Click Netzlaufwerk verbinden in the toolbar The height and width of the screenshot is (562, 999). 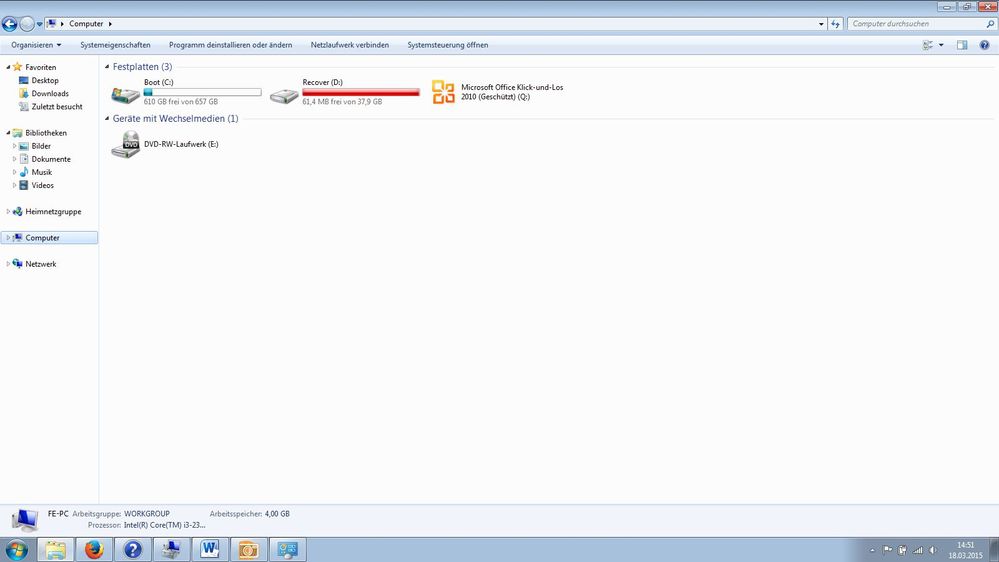click(x=349, y=45)
